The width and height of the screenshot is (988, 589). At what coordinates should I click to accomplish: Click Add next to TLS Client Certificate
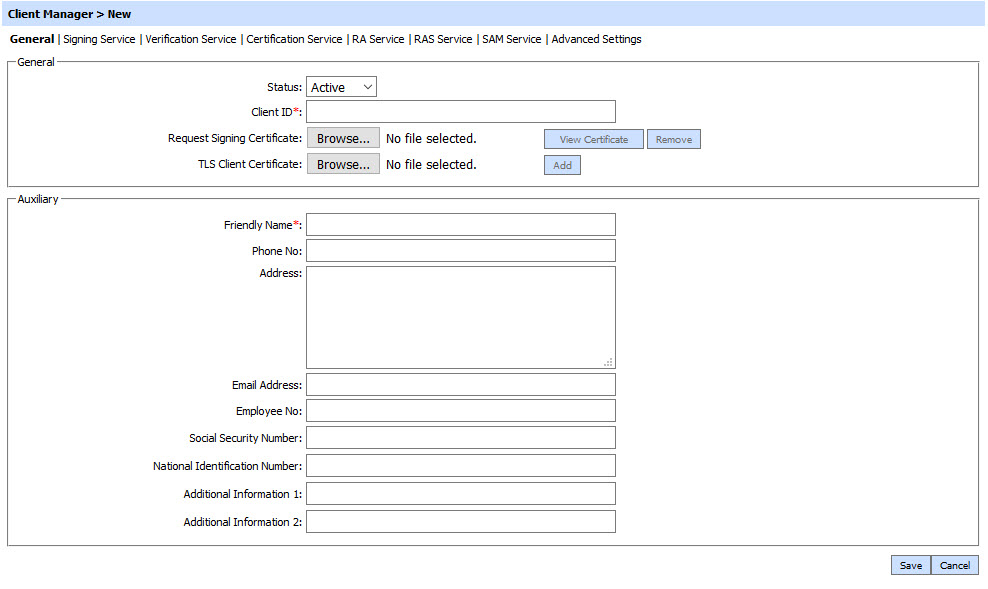(562, 166)
